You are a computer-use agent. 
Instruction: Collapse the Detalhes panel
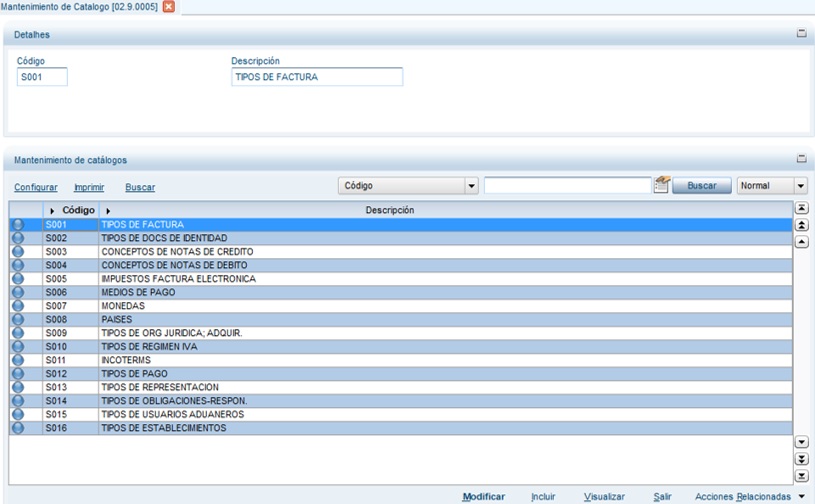(x=801, y=33)
